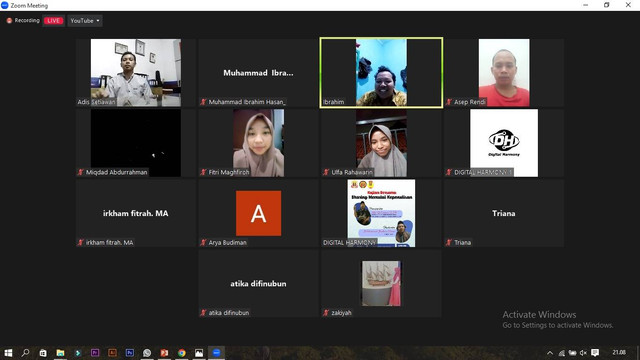Click the 'Fitri Maghfiroh' name label
This screenshot has width=640, height=360.
(x=229, y=172)
